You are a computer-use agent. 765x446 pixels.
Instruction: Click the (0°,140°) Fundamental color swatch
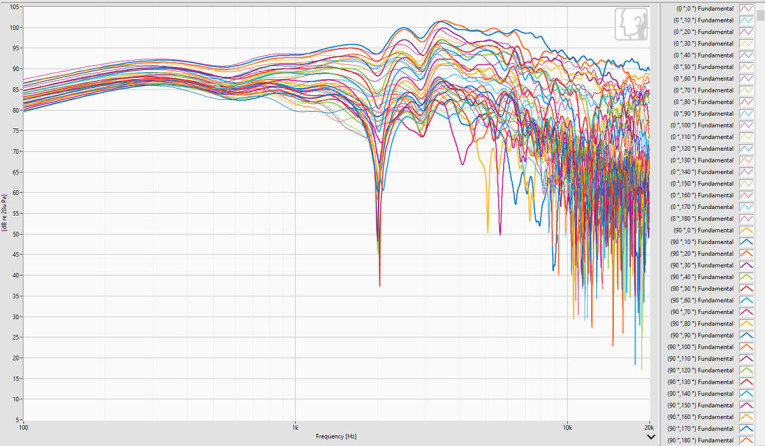tap(746, 172)
